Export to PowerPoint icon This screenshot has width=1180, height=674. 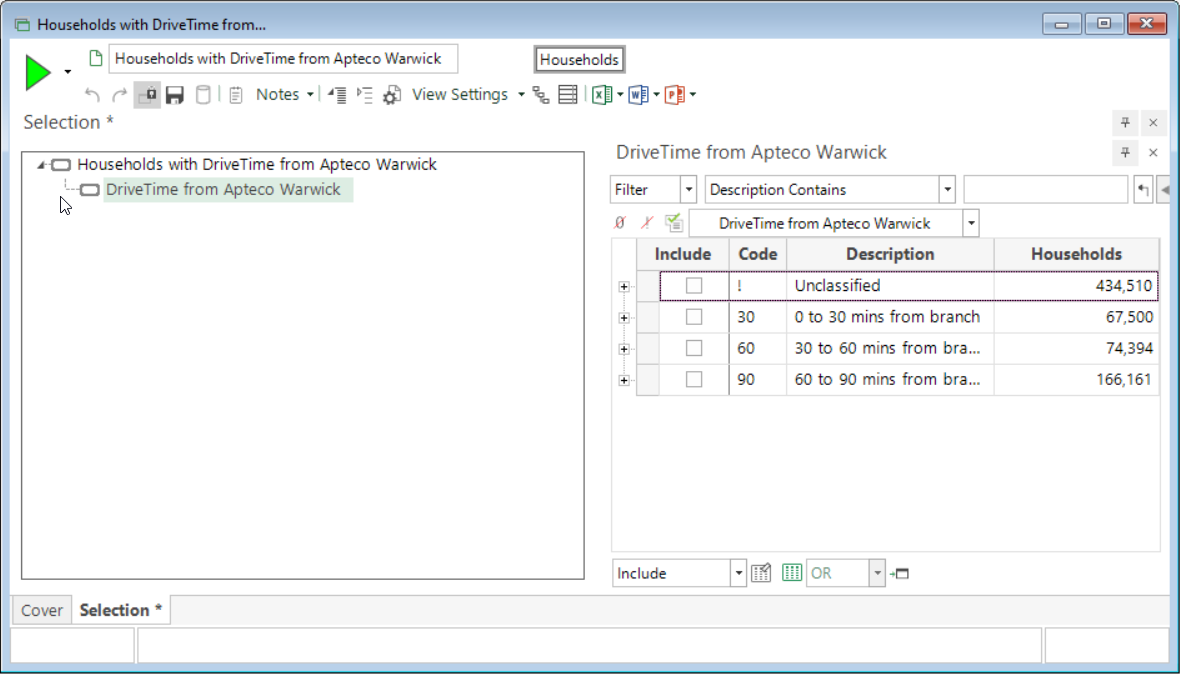pyautogui.click(x=674, y=95)
